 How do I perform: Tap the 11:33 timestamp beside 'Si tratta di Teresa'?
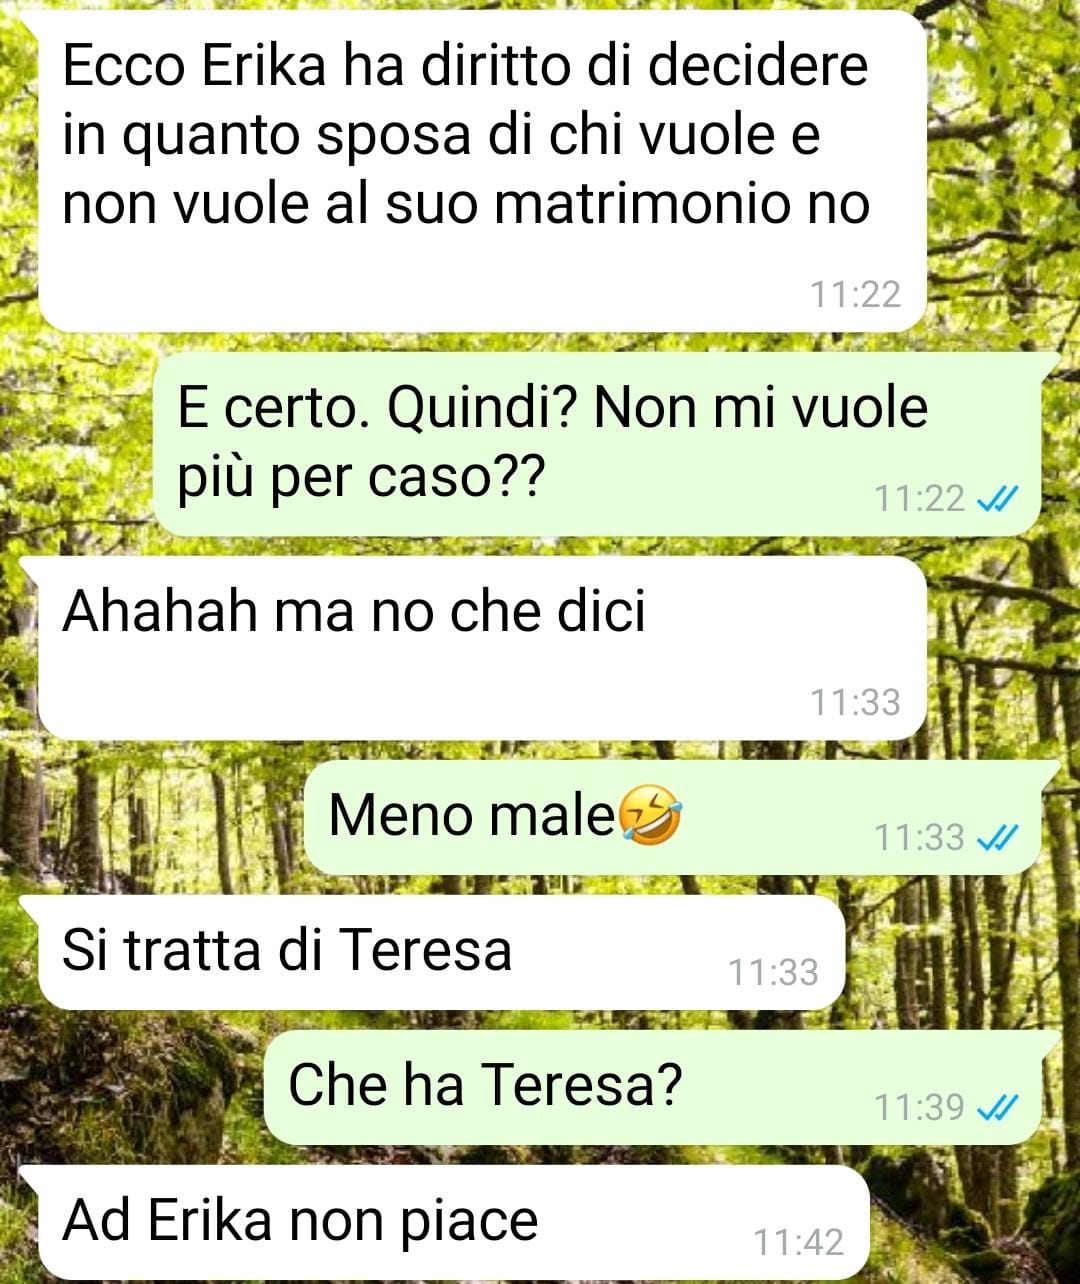click(x=773, y=972)
